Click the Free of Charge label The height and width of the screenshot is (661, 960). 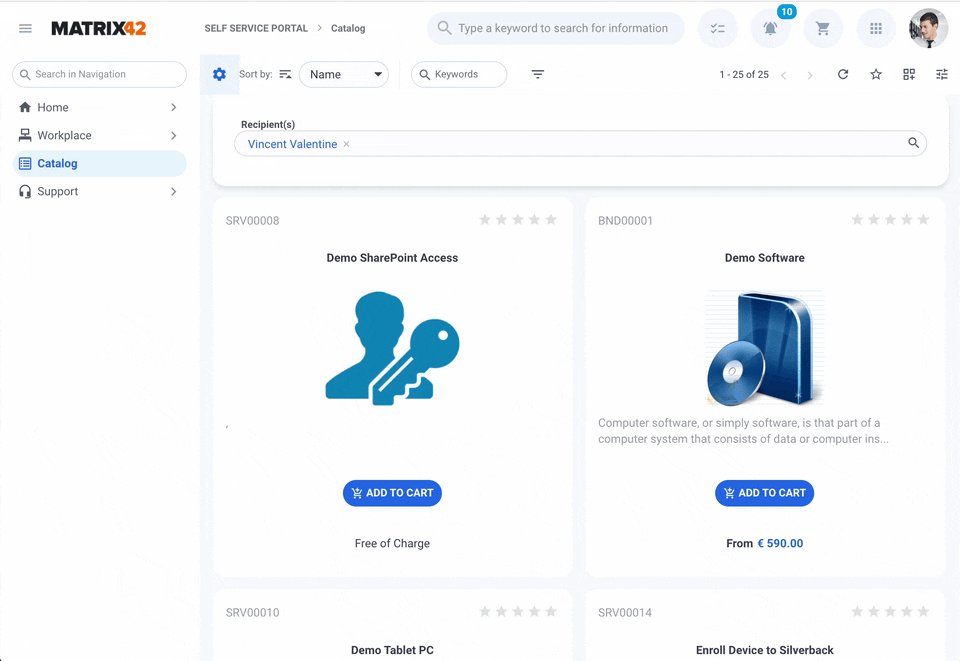pos(392,543)
